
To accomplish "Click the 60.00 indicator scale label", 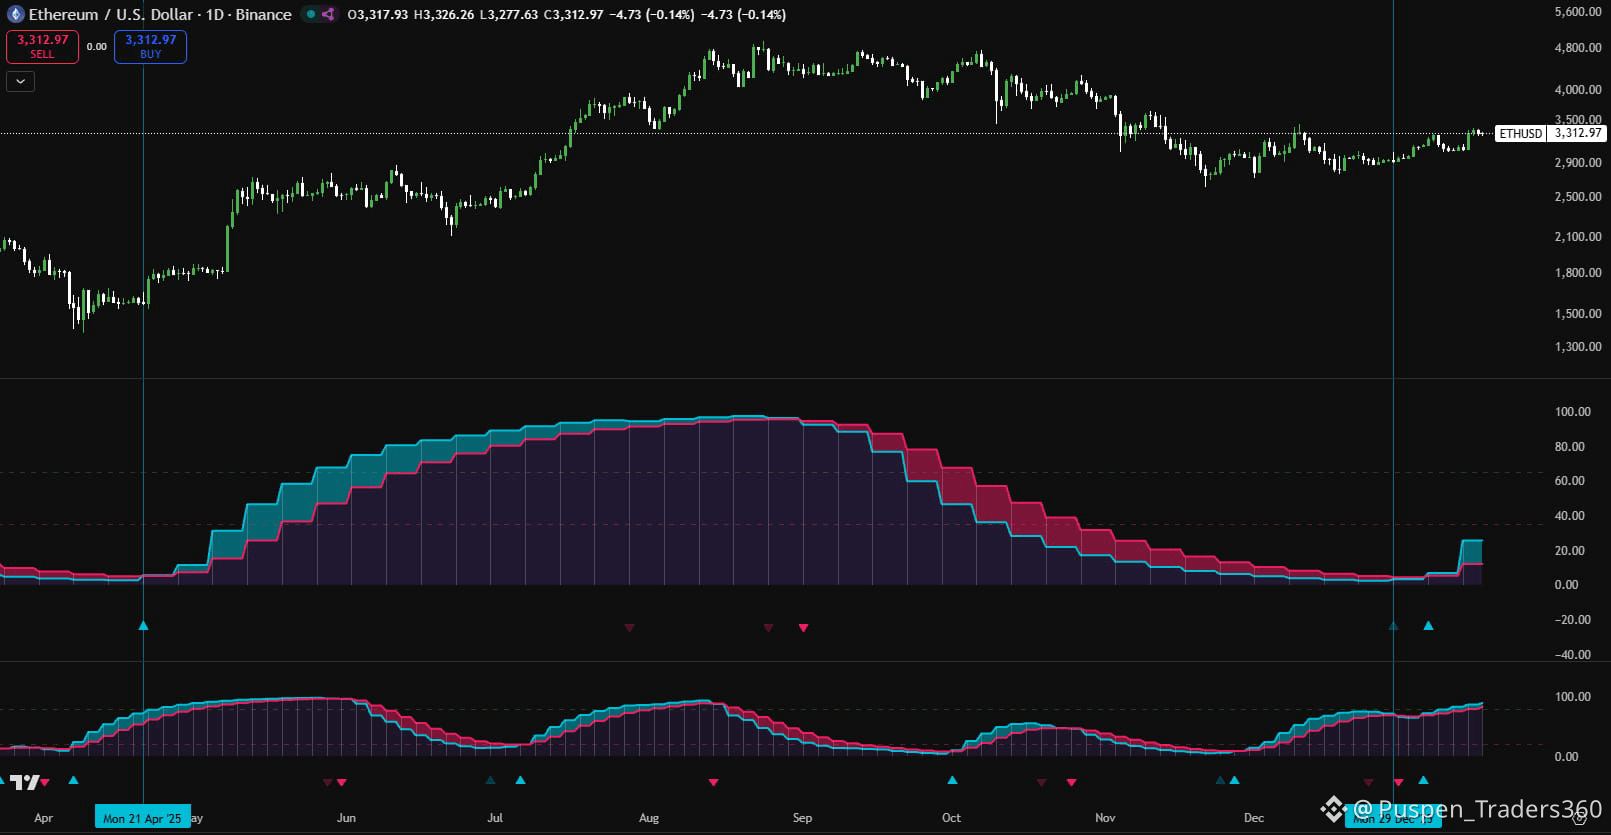I will pyautogui.click(x=1570, y=481).
